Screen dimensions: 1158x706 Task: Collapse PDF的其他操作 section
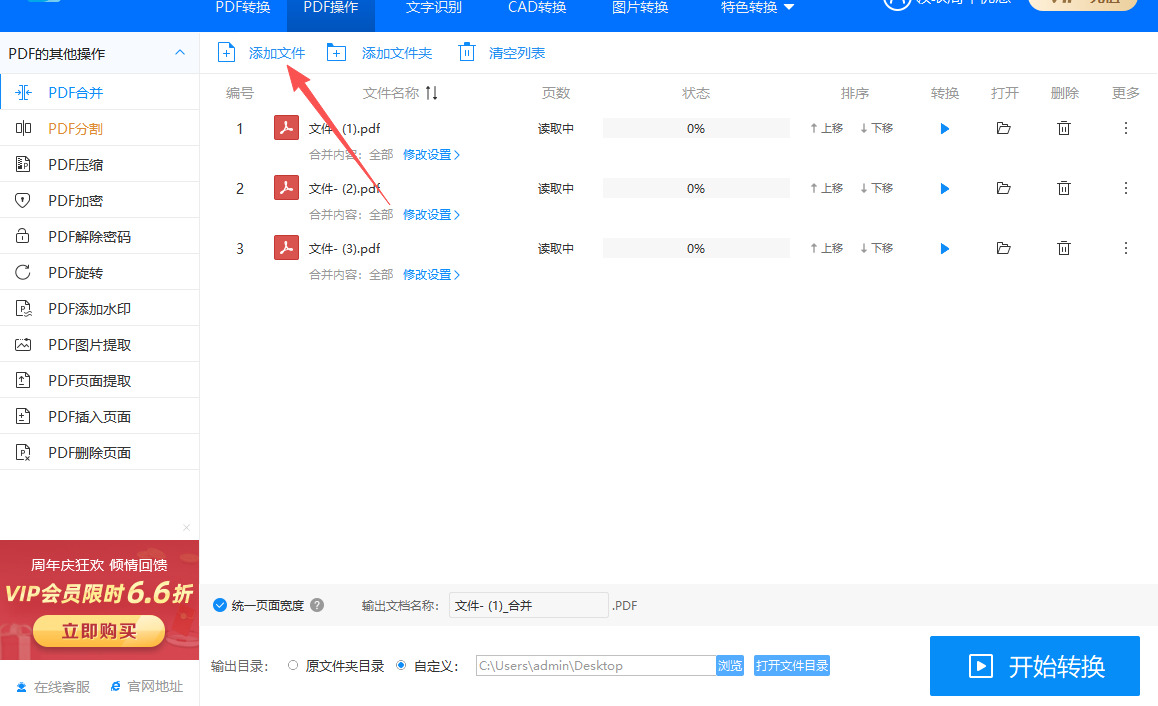(x=179, y=52)
